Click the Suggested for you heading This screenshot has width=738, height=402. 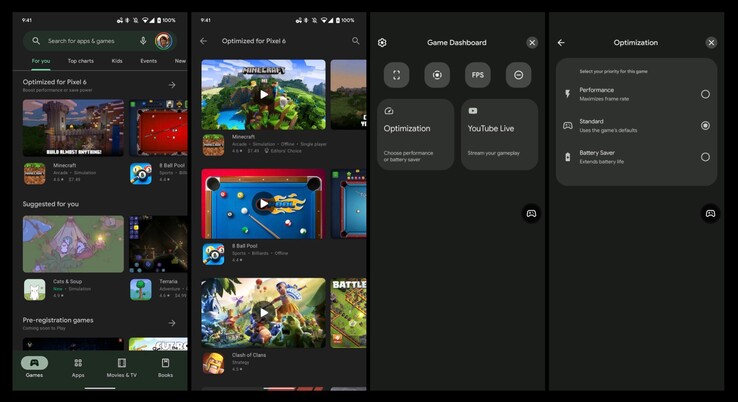tap(51, 204)
